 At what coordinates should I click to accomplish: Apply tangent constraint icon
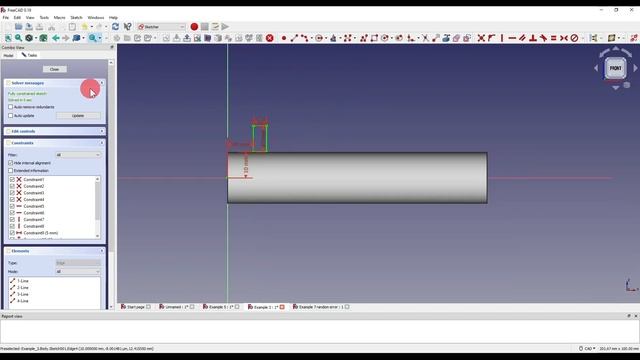tap(543, 38)
